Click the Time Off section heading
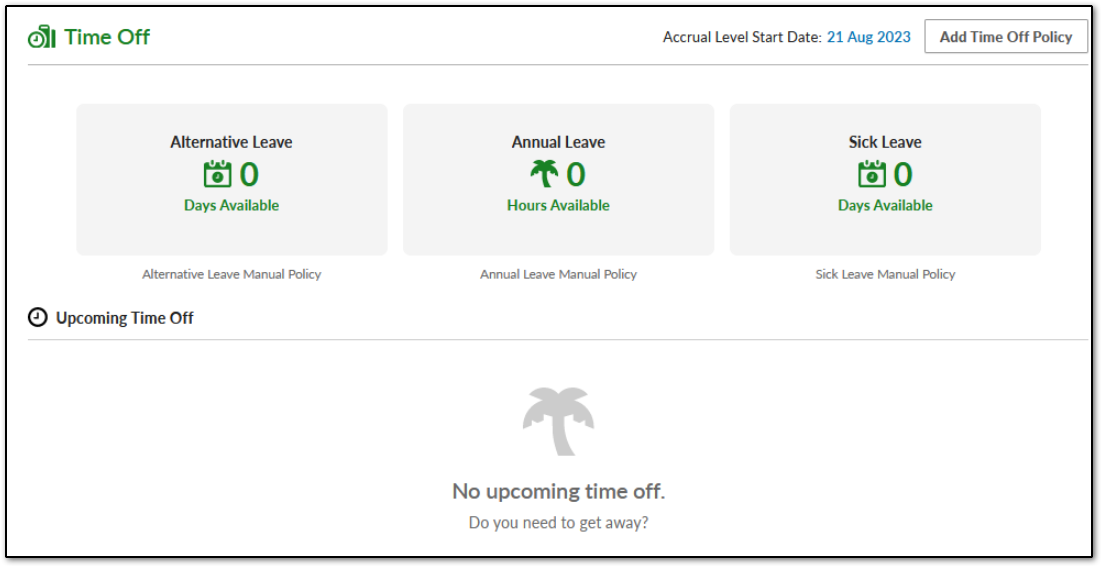The height and width of the screenshot is (567, 1102). pos(107,37)
